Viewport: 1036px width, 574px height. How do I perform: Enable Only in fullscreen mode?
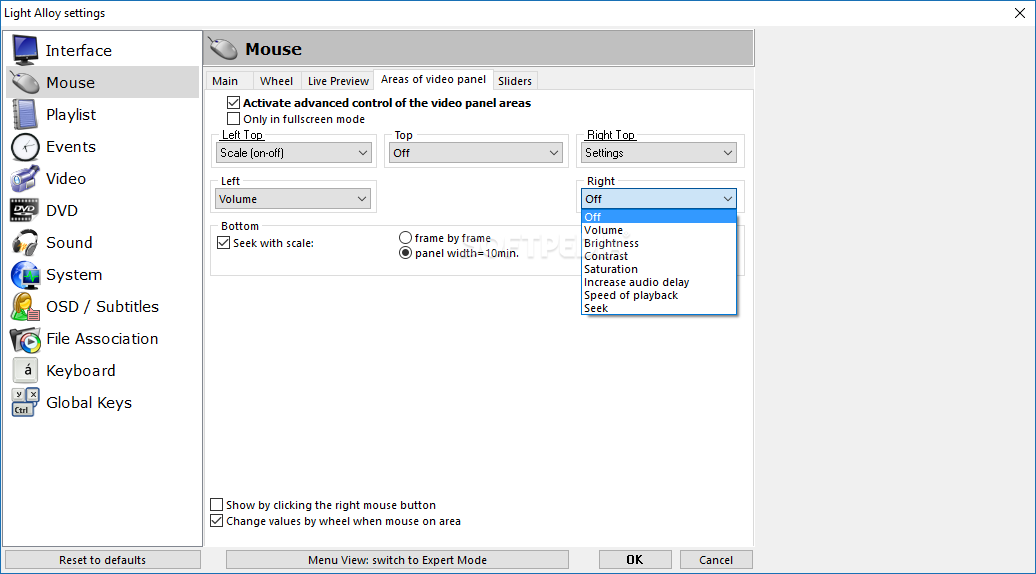pyautogui.click(x=233, y=119)
